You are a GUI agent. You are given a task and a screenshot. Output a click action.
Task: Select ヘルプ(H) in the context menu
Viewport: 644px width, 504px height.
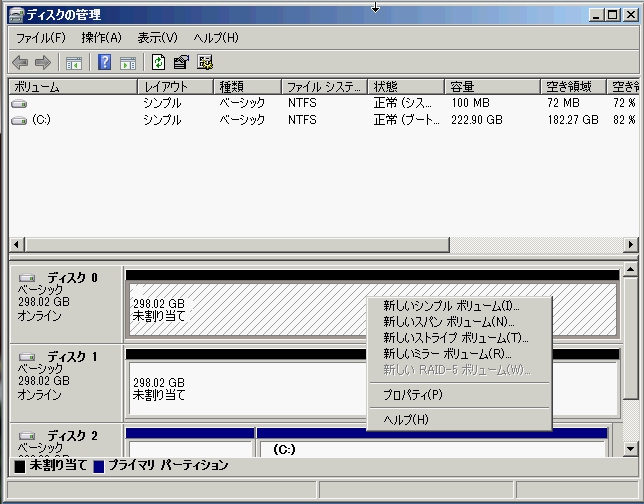[x=459, y=419]
